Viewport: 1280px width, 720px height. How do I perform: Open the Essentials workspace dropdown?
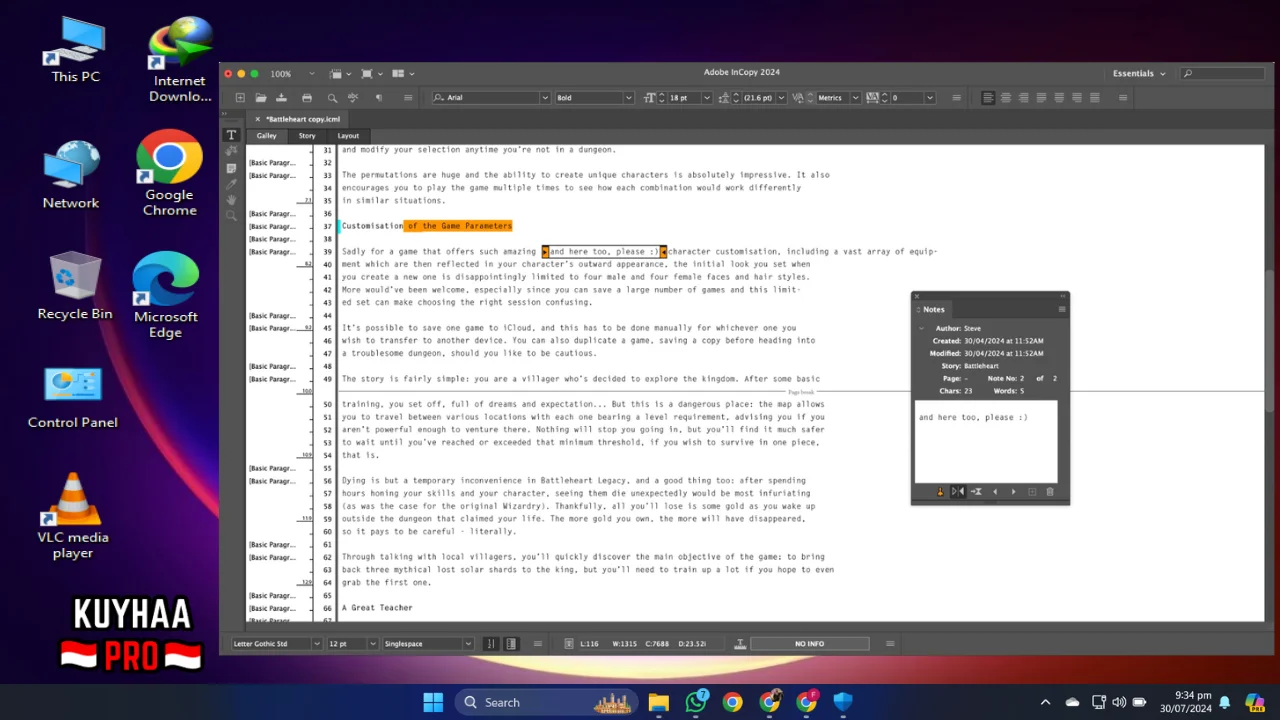click(1139, 73)
